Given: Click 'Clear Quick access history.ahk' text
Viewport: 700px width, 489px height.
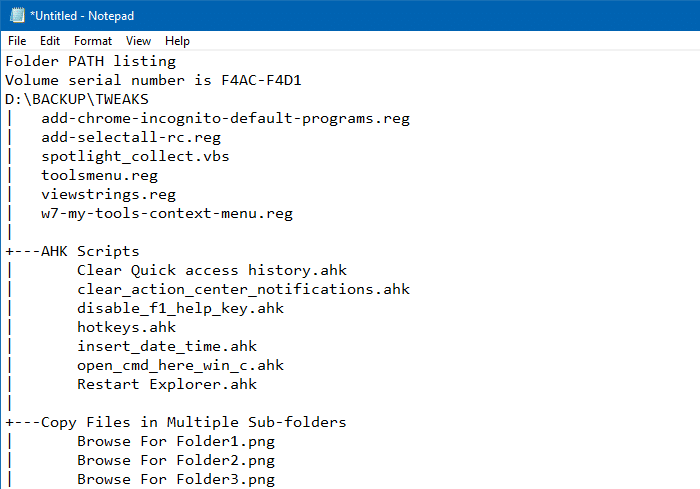Looking at the screenshot, I should click(211, 271).
